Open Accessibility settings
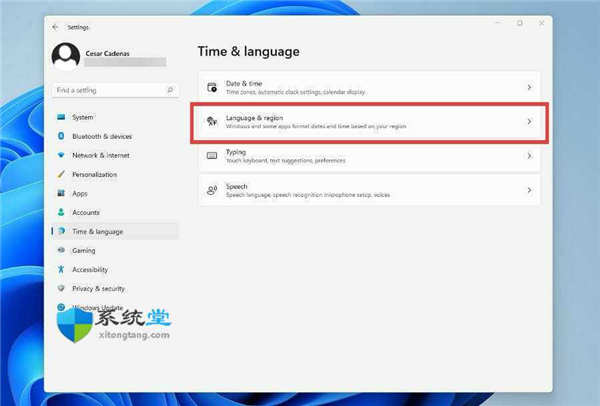 coord(115,269)
